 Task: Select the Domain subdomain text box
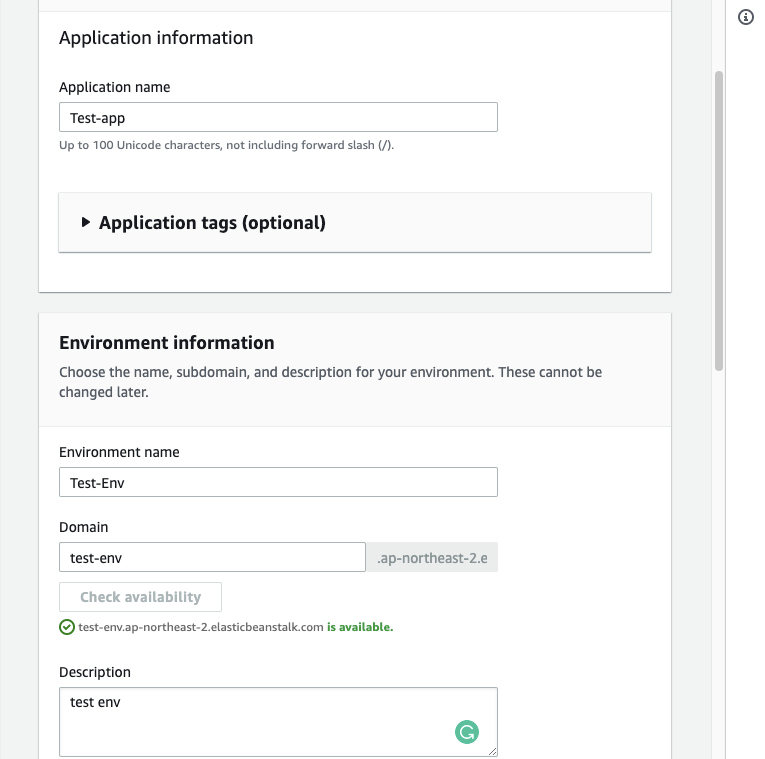(x=212, y=557)
